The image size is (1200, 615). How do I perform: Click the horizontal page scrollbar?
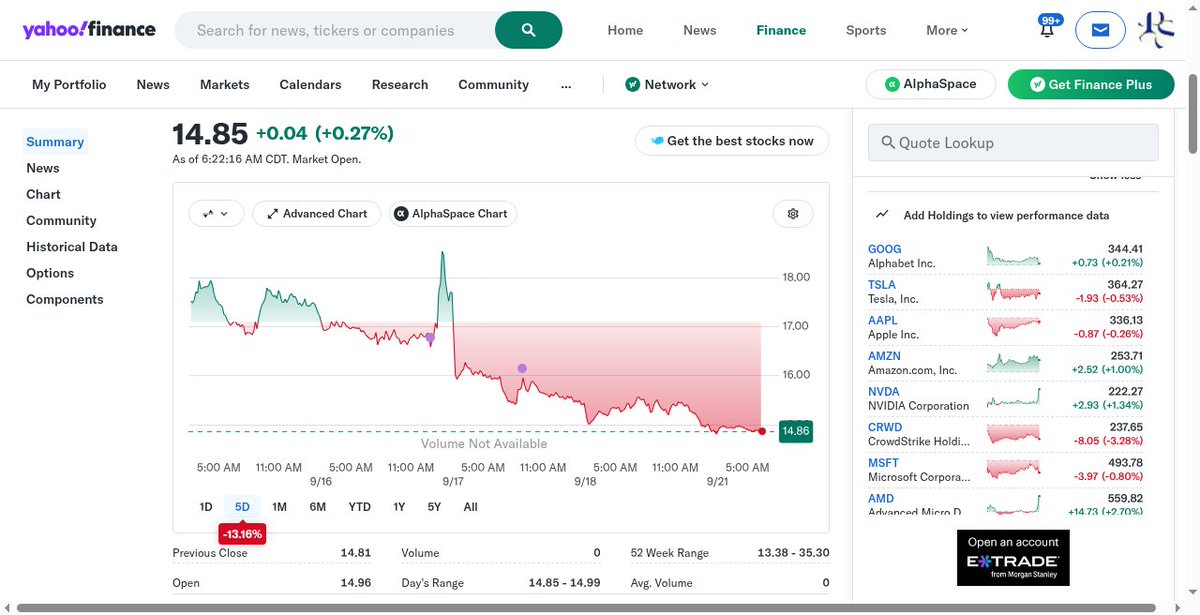click(585, 607)
